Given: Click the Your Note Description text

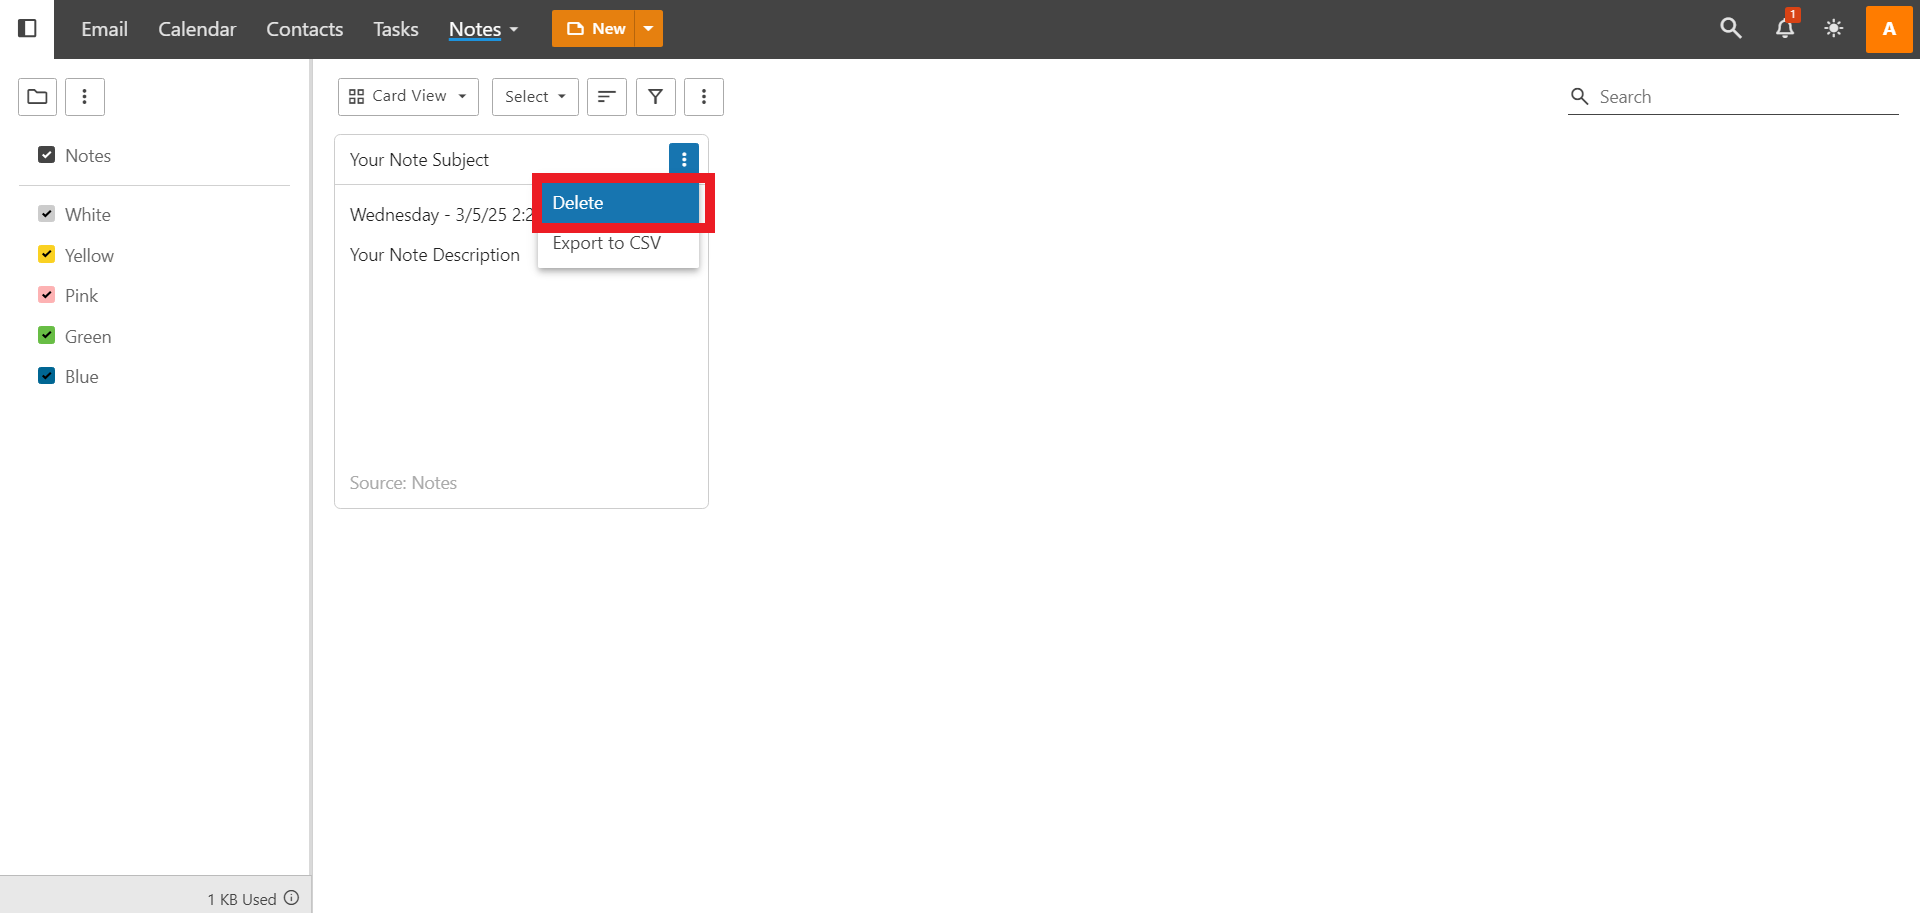Looking at the screenshot, I should 434,255.
